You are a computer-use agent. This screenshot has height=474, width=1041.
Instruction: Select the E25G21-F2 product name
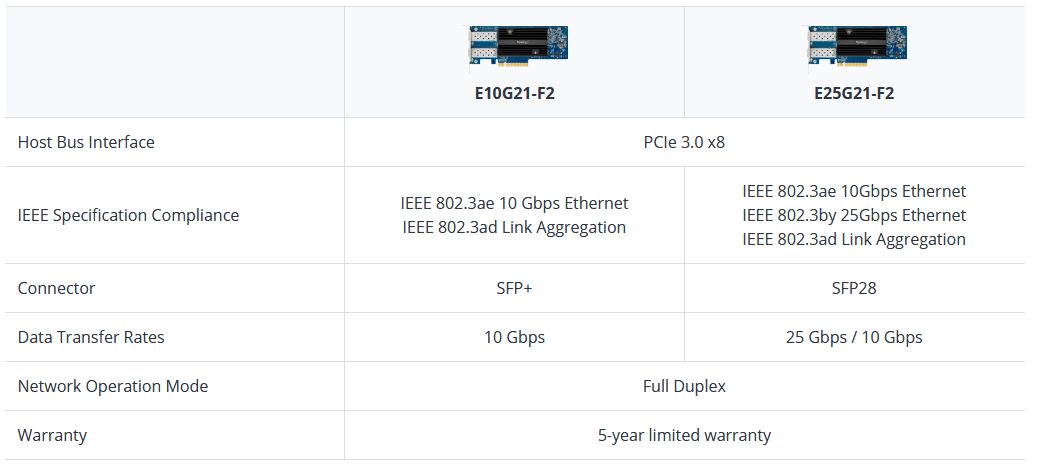pyautogui.click(x=853, y=94)
